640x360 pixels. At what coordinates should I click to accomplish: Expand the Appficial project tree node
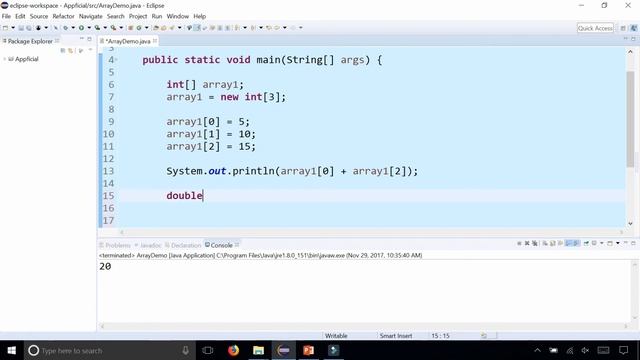[4, 59]
